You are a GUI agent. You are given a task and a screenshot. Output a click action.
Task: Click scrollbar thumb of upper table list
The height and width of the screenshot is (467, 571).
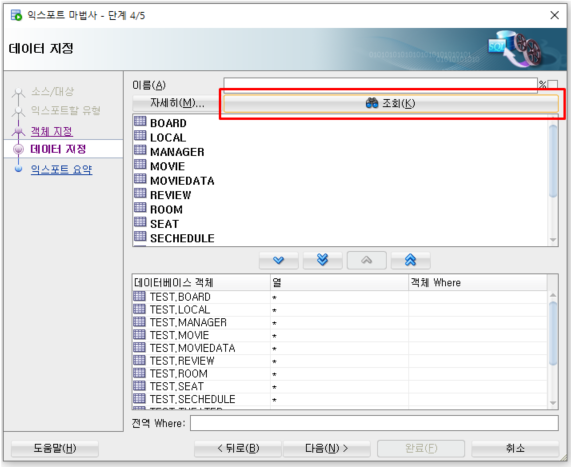553,161
